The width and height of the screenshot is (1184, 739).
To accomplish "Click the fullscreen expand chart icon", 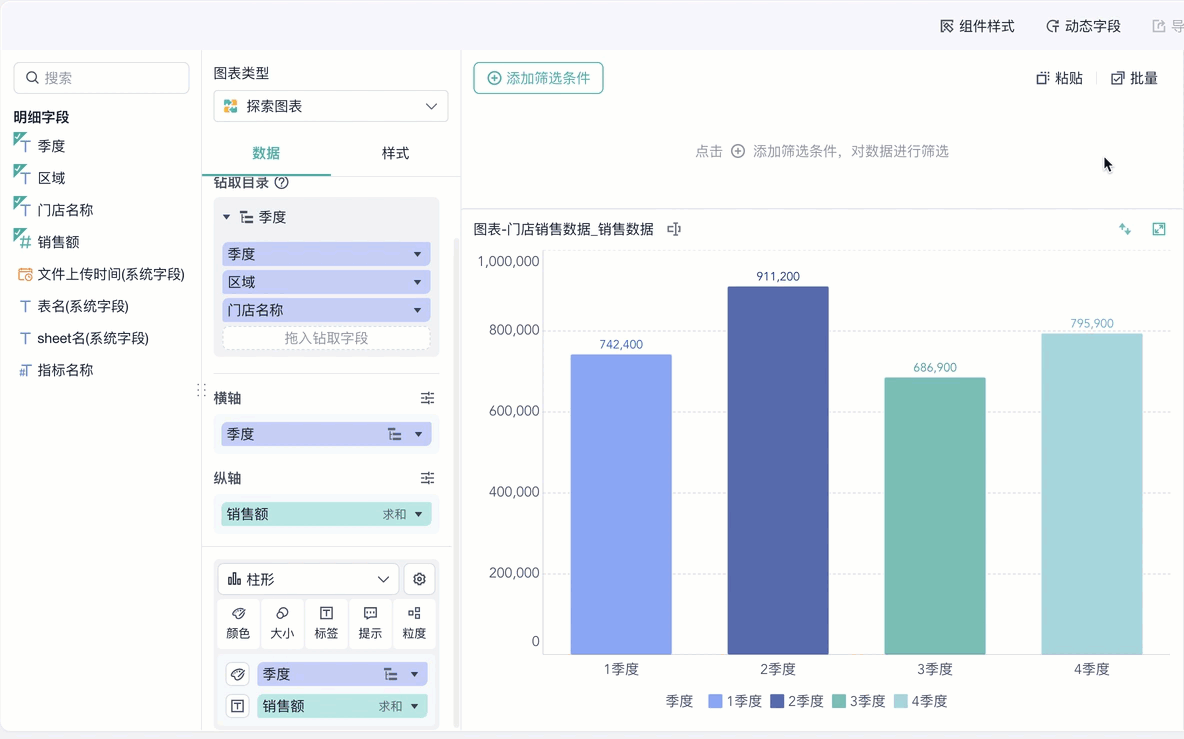I will point(1159,229).
